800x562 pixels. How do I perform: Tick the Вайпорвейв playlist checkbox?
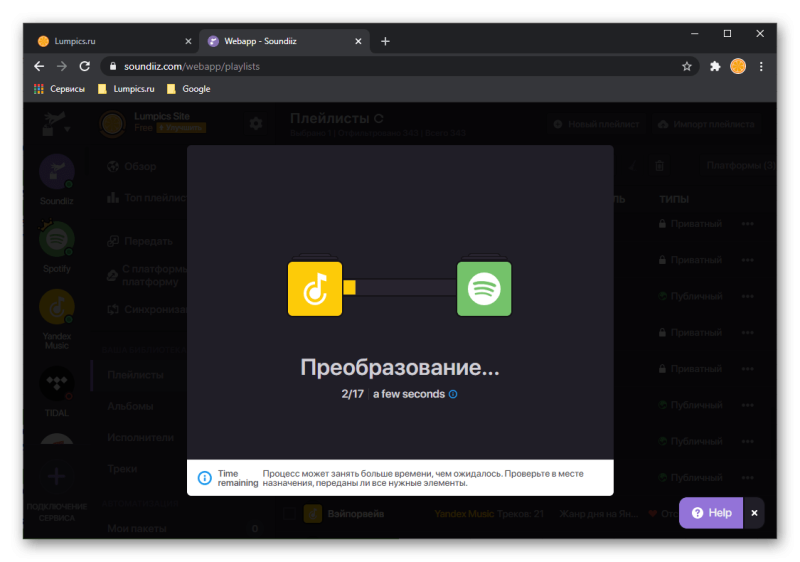point(289,514)
